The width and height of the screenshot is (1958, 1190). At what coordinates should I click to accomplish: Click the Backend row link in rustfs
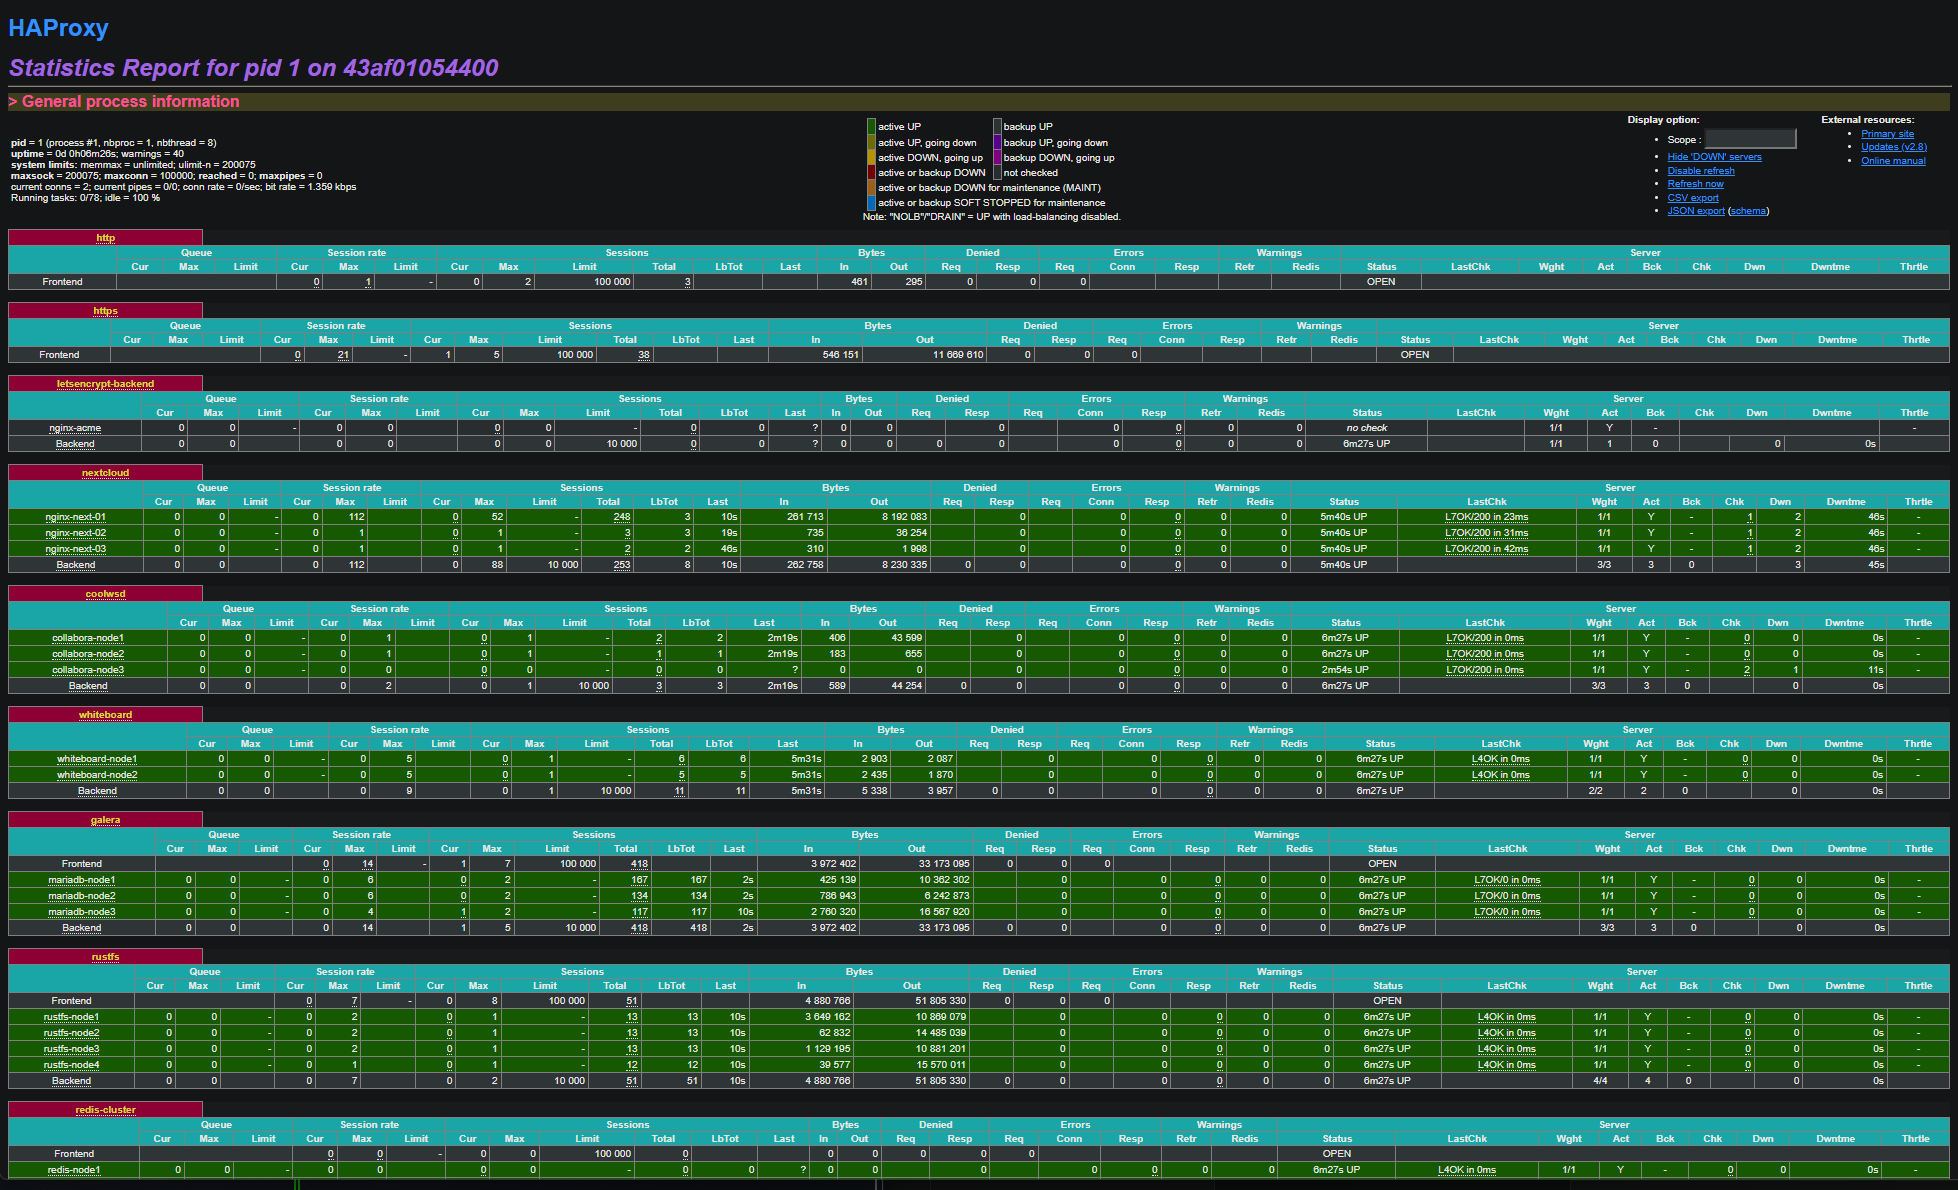tap(71, 1081)
